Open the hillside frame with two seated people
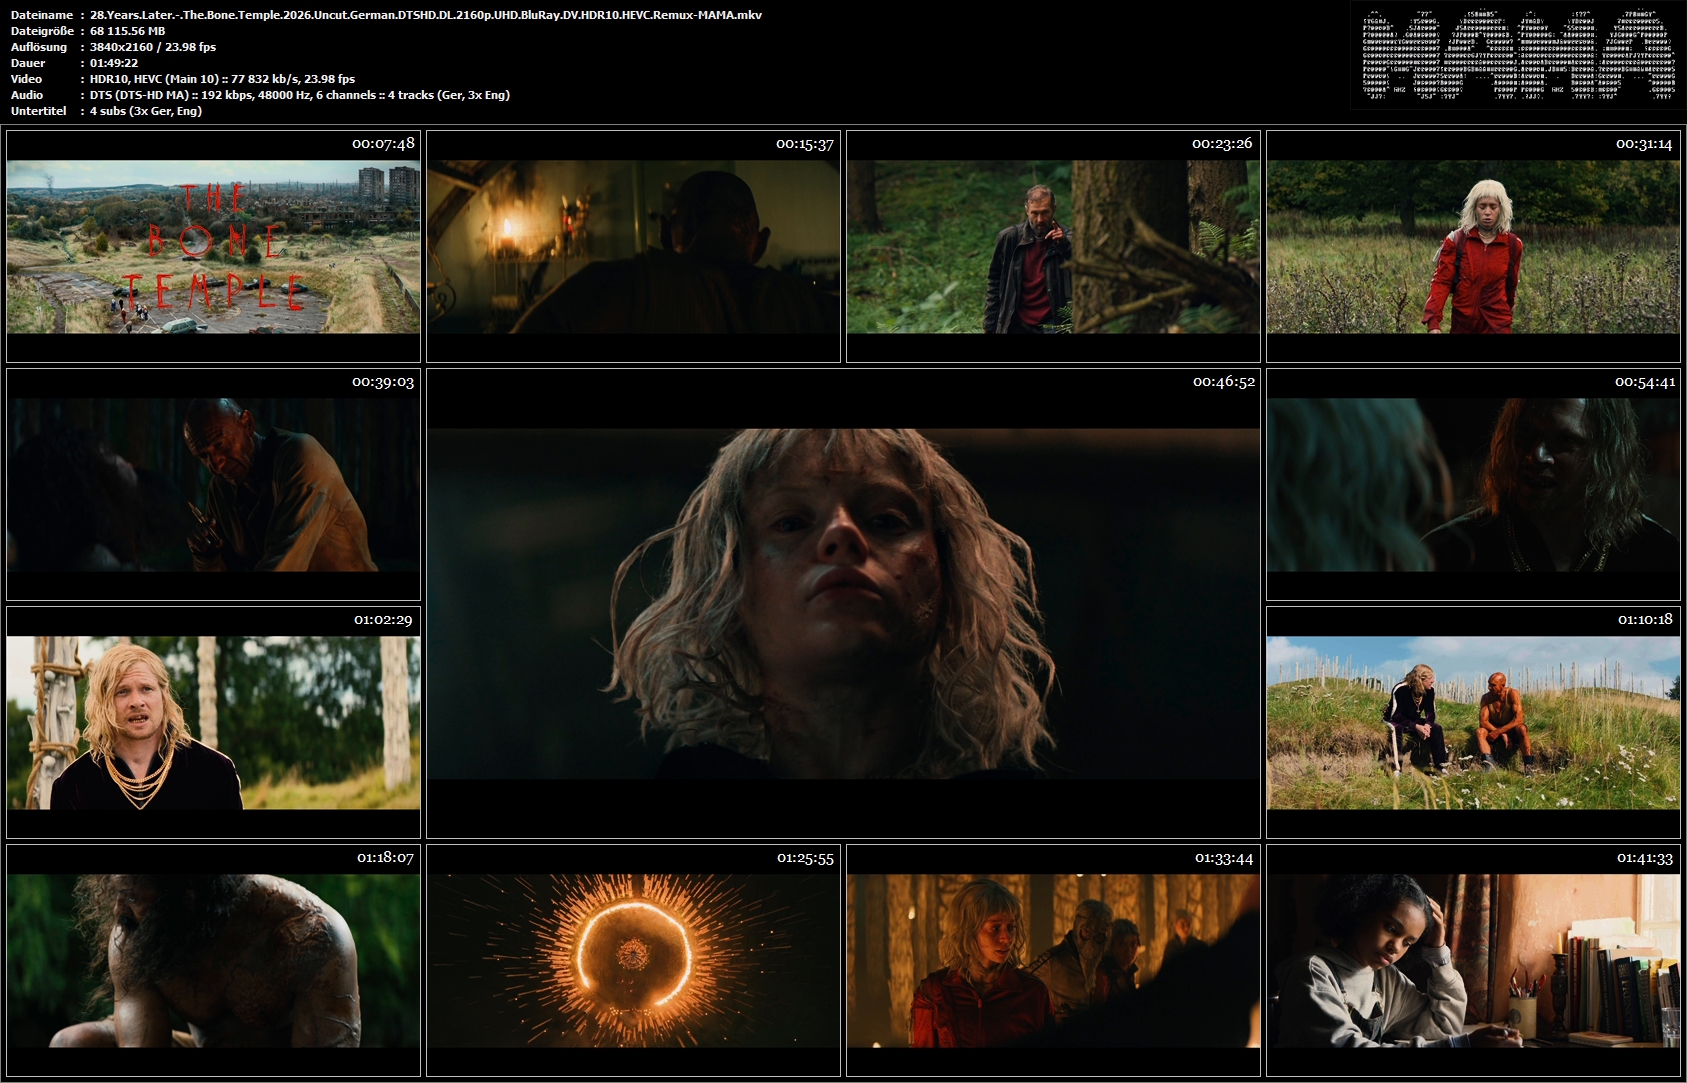The height and width of the screenshot is (1083, 1687). (1473, 722)
